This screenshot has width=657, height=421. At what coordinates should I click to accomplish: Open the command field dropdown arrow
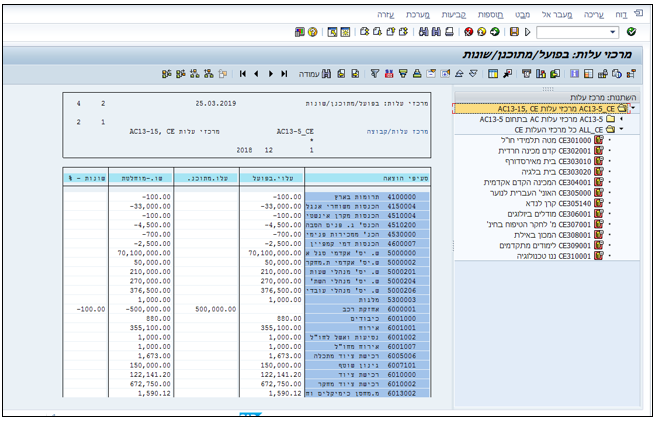click(x=613, y=32)
